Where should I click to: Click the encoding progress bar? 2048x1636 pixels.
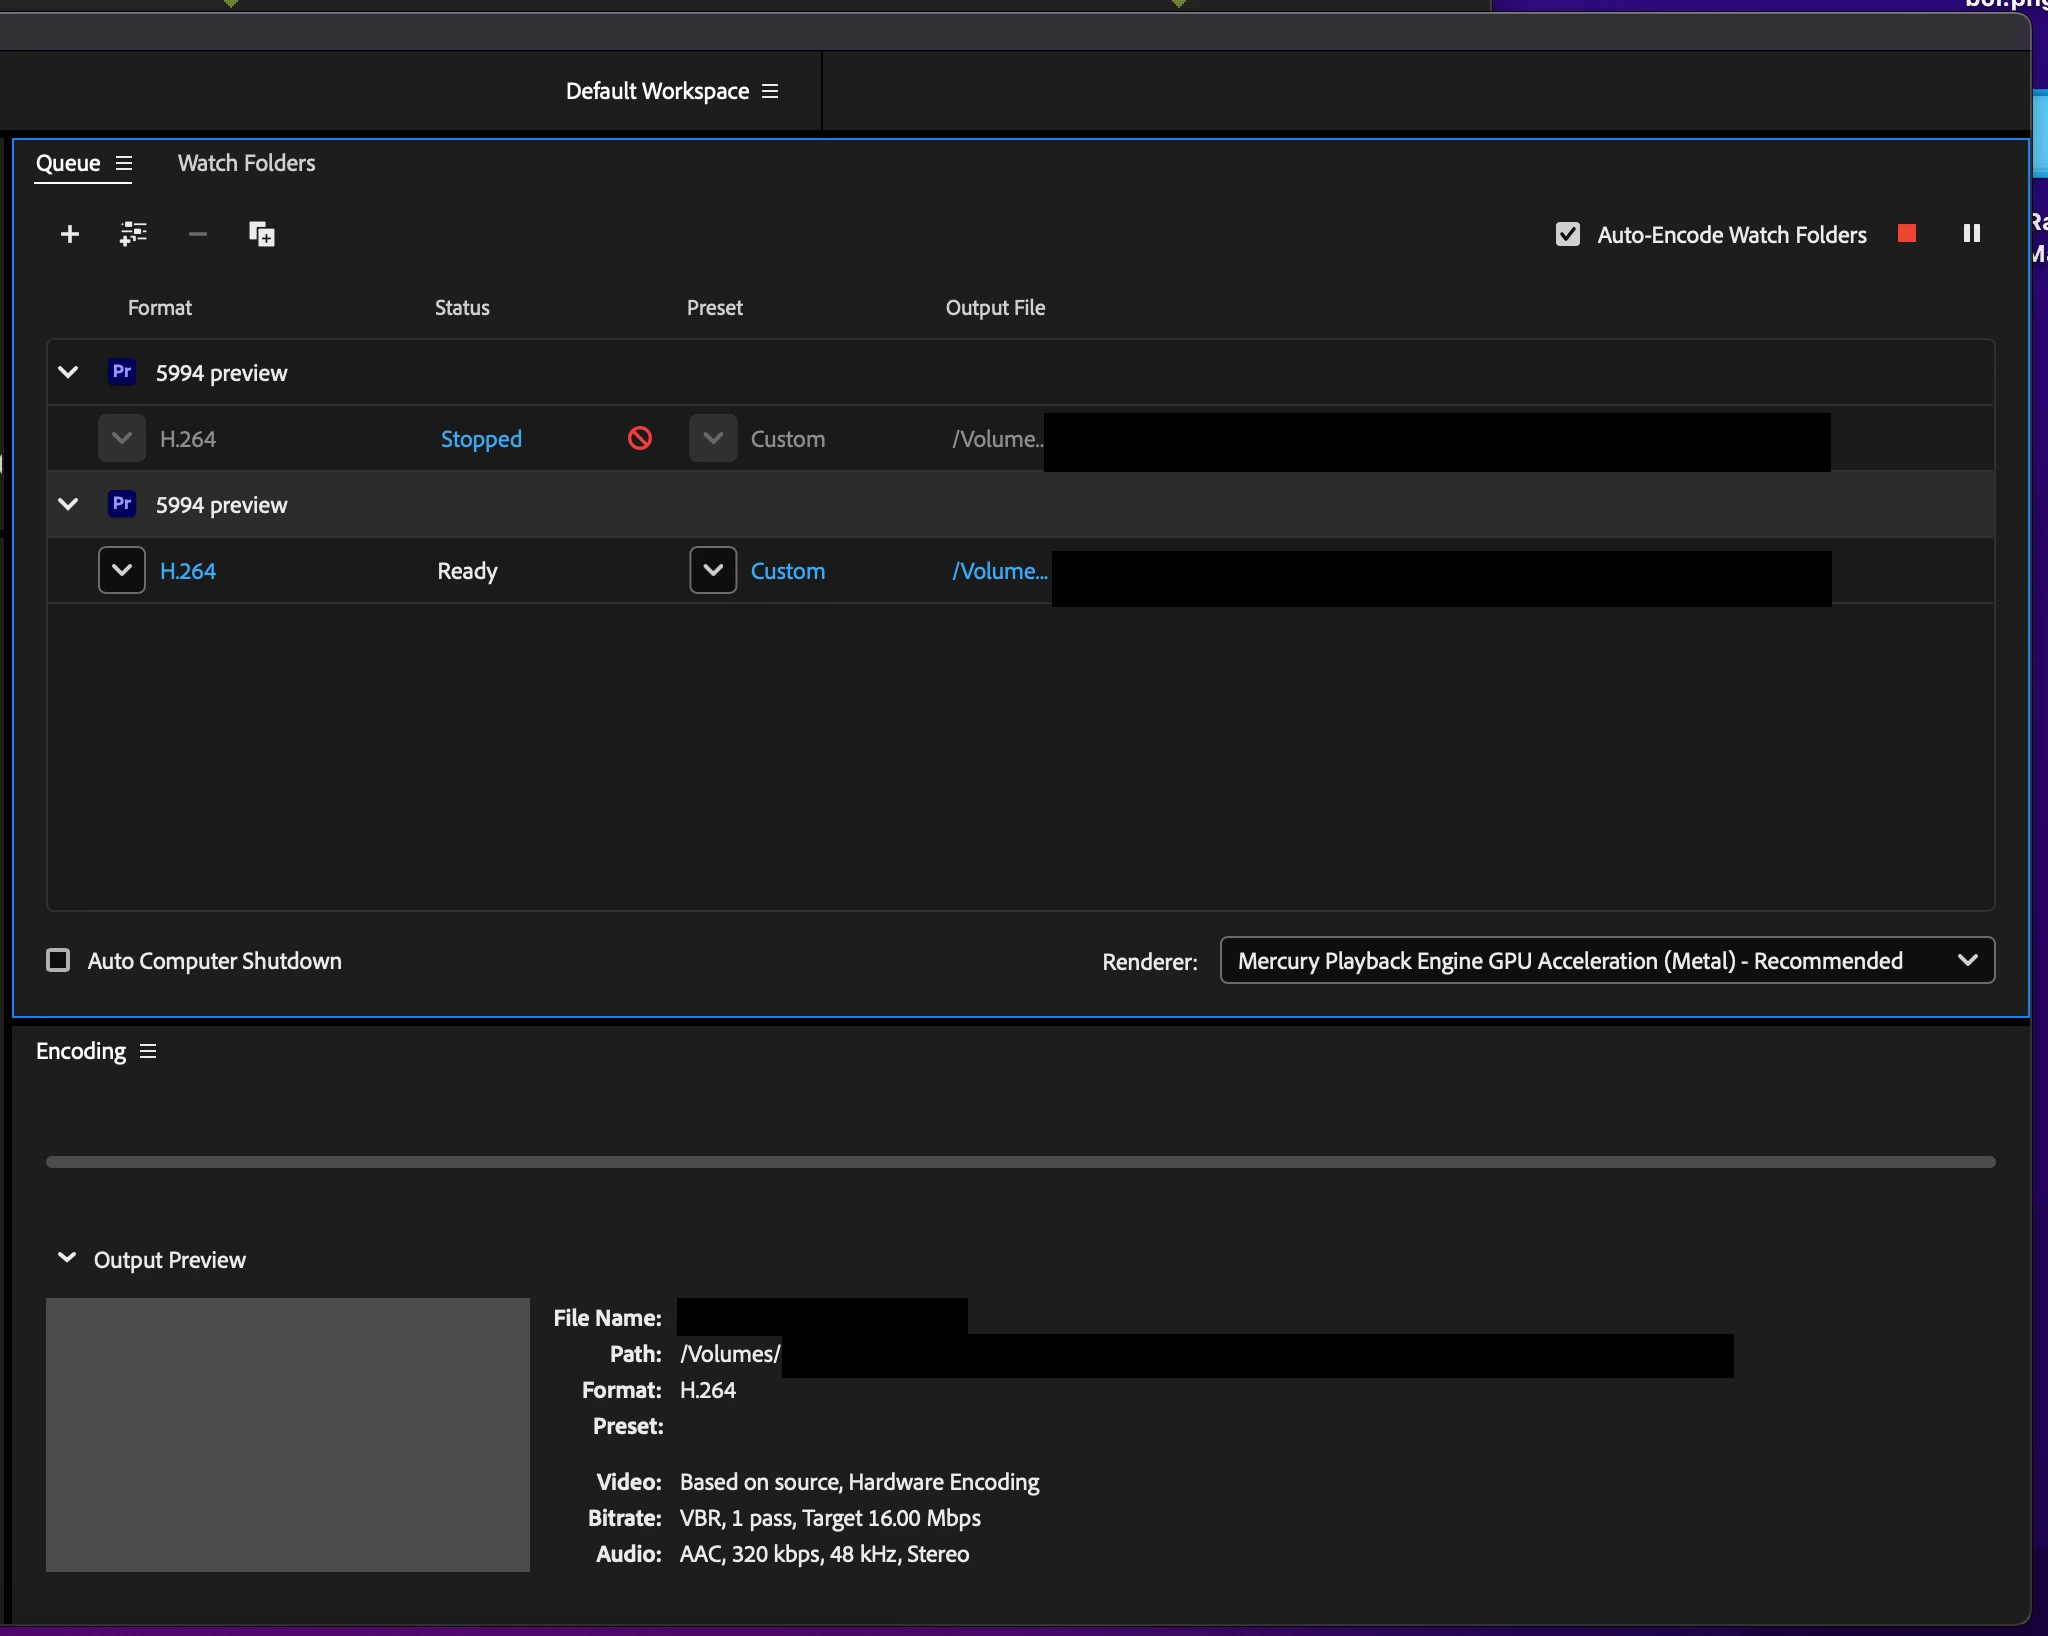click(x=1020, y=1162)
